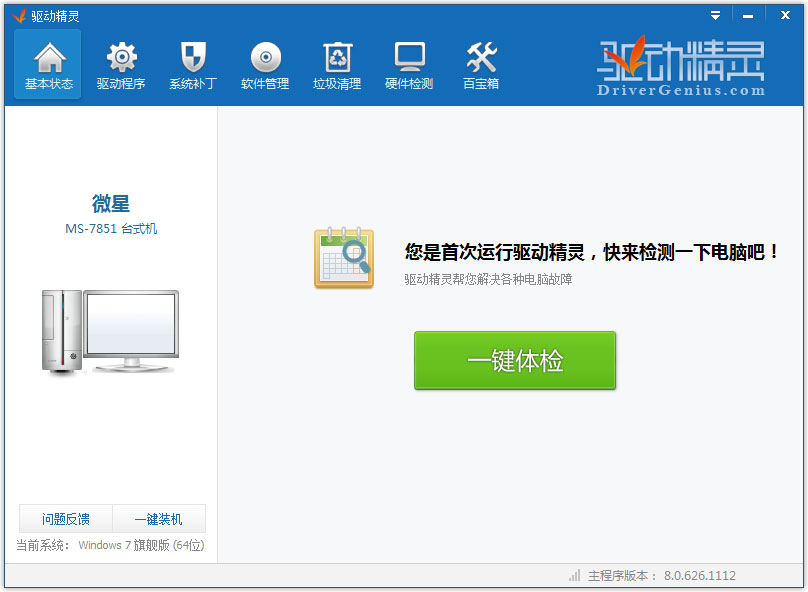
Task: Open the 基本状态 home tab
Action: pos(48,64)
